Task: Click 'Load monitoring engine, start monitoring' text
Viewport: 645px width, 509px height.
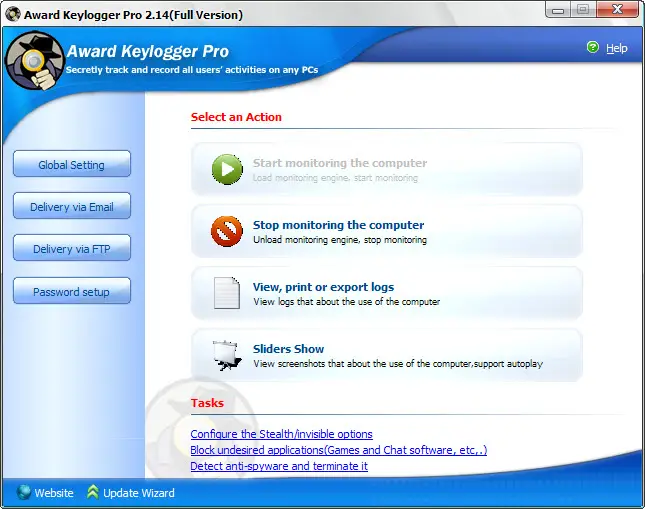Action: pos(335,178)
